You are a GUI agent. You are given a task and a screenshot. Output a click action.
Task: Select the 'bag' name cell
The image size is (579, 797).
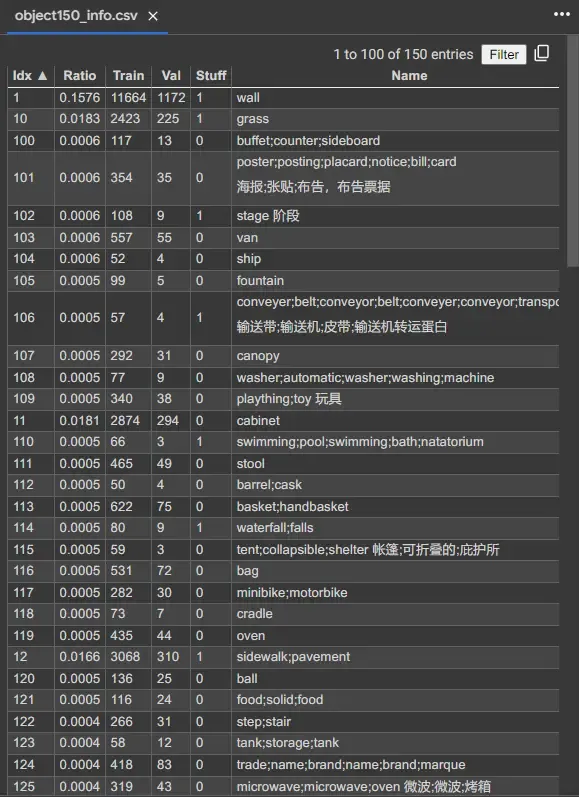(x=395, y=571)
